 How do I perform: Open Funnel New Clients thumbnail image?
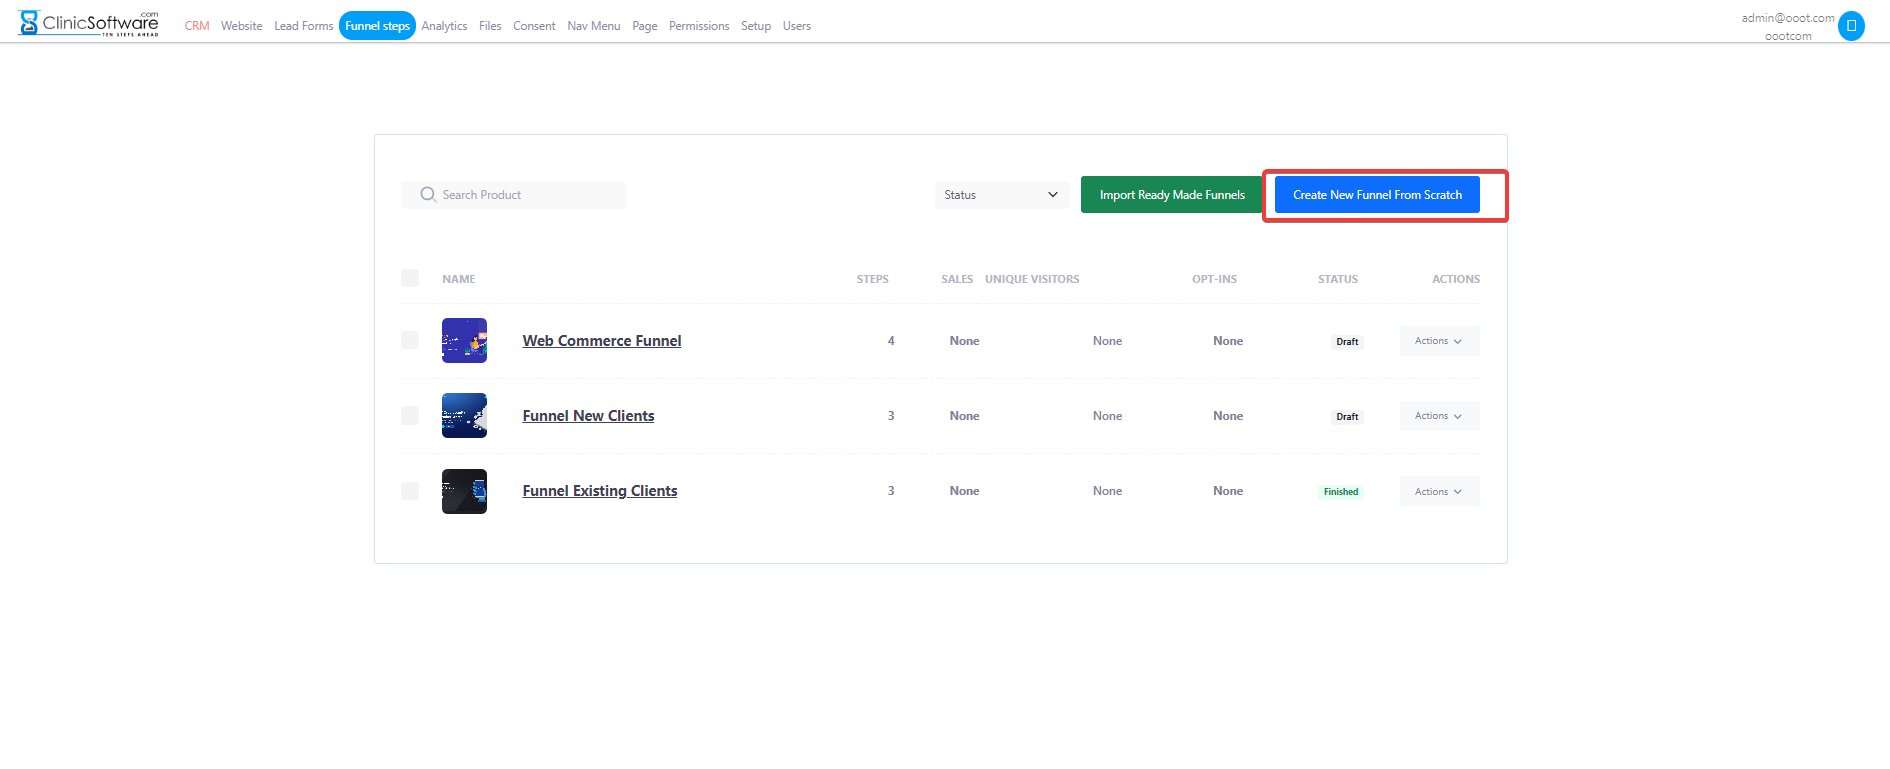464,416
